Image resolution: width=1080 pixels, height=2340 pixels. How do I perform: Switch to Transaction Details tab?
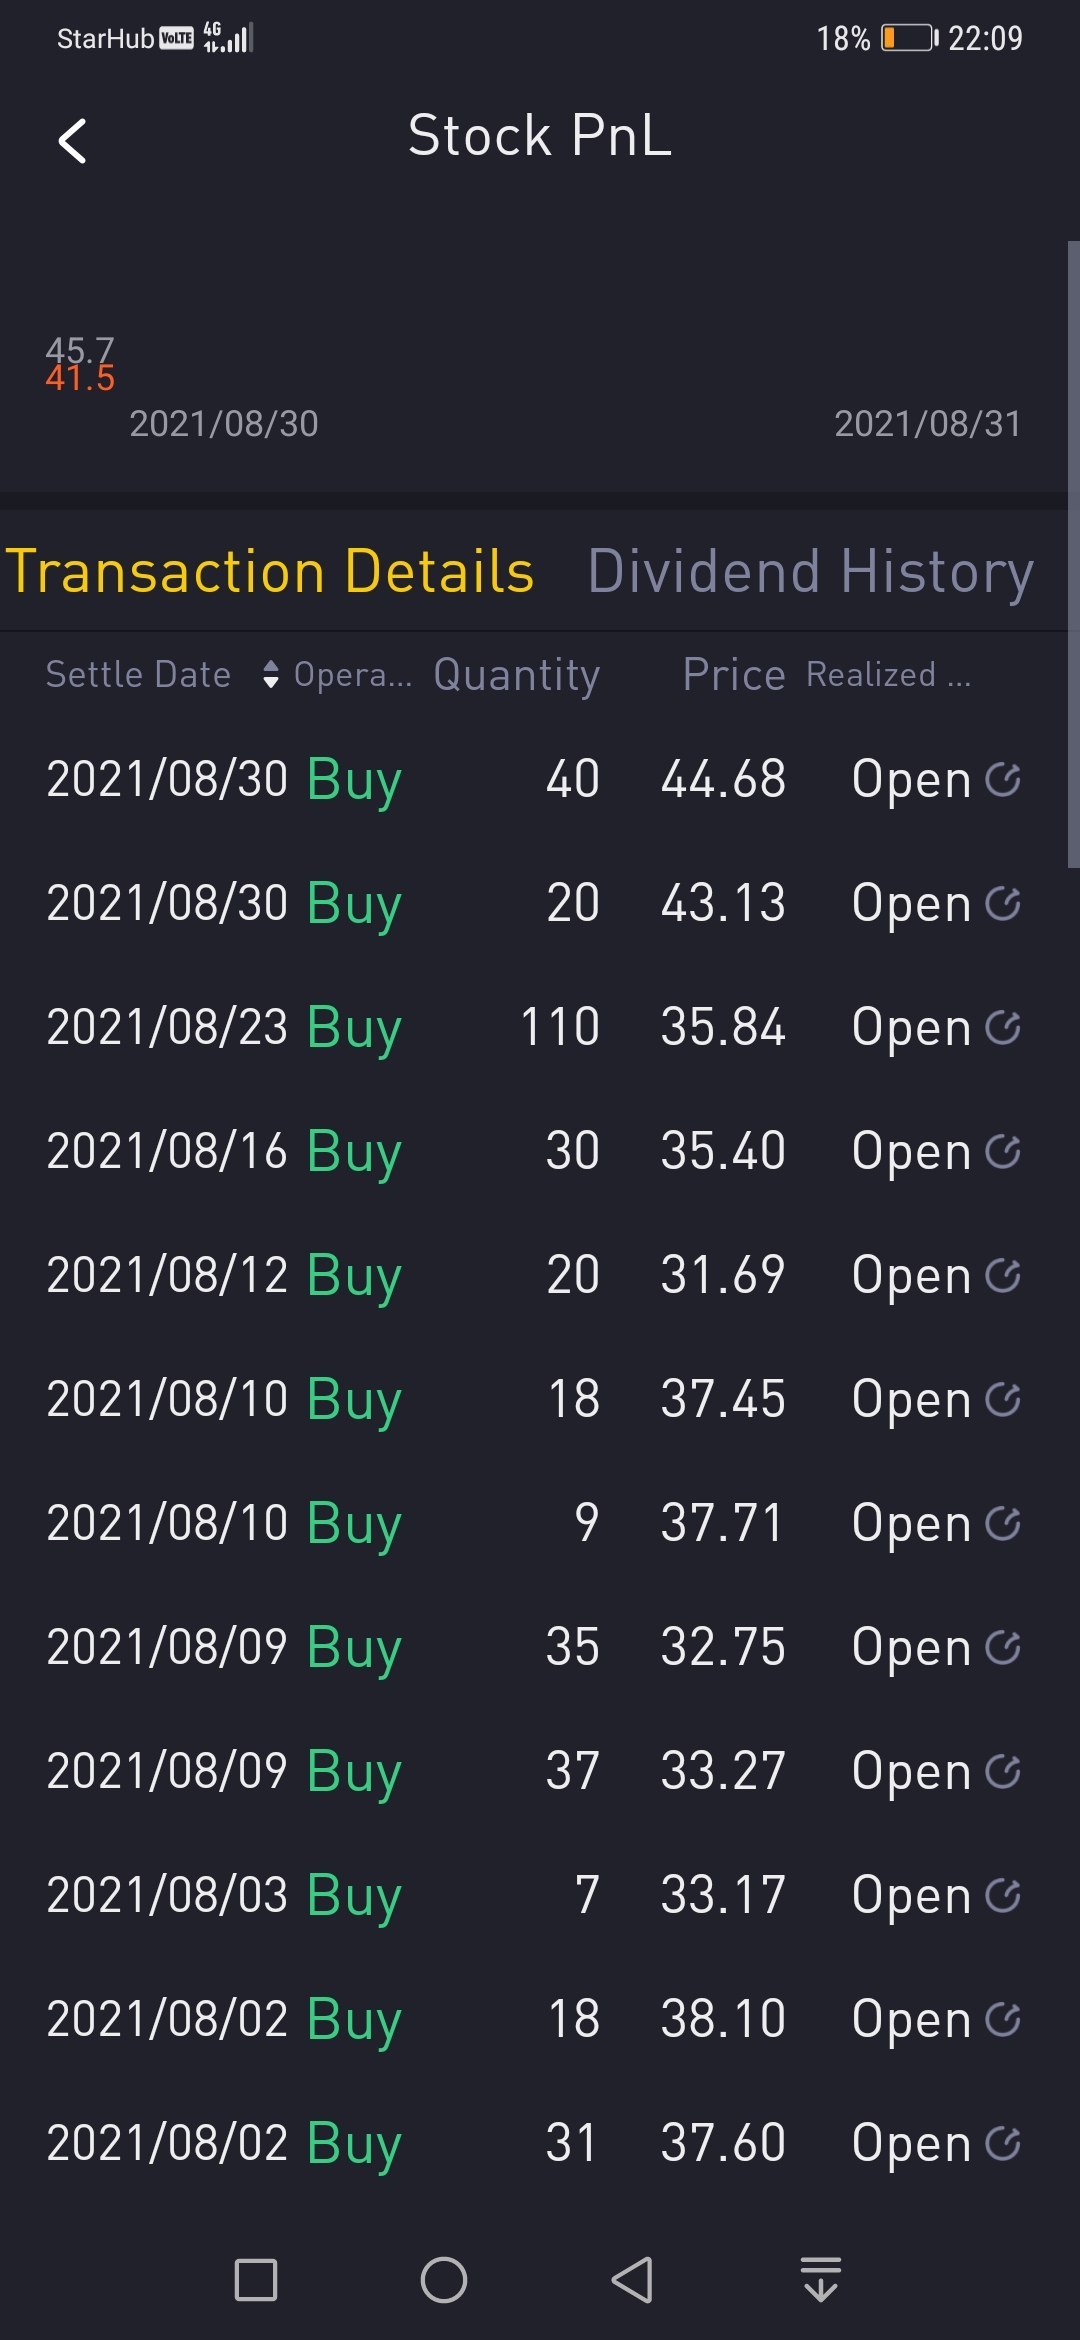click(x=270, y=571)
